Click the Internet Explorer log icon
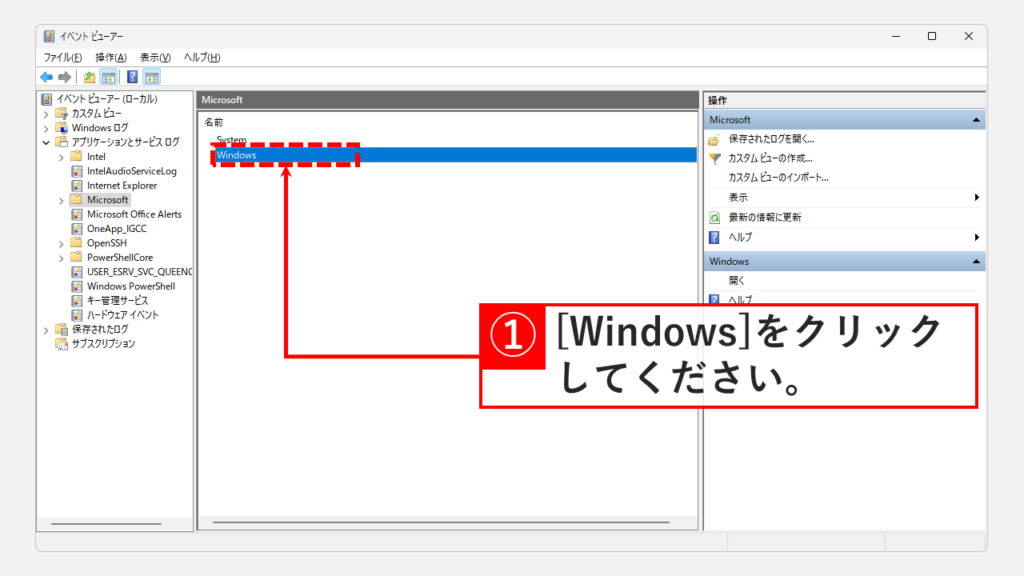The width and height of the screenshot is (1024, 576). click(x=76, y=185)
